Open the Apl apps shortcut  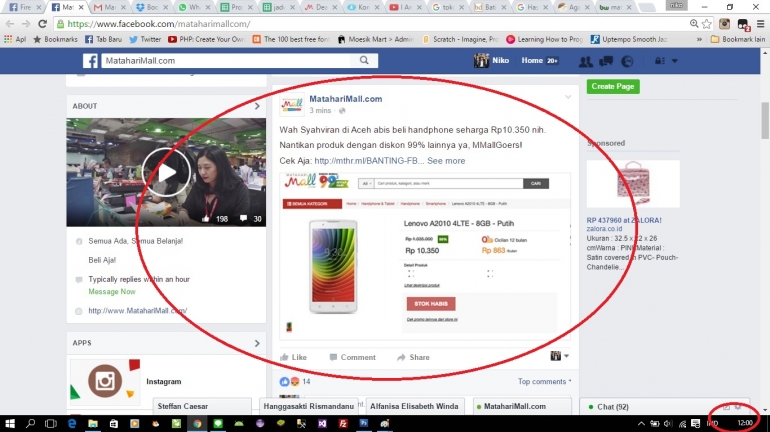pyautogui.click(x=15, y=39)
